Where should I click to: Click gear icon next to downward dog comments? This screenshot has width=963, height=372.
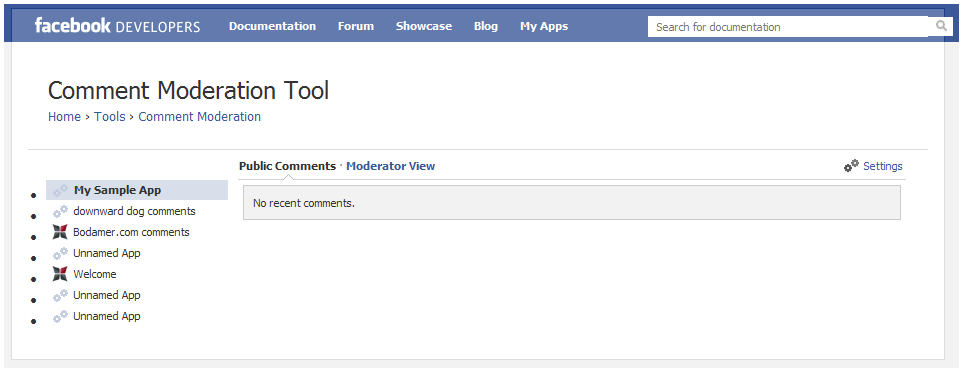(60, 211)
